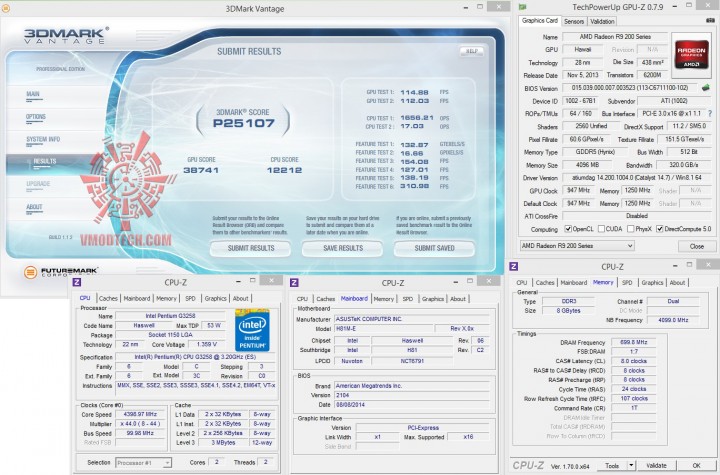Open the Processor #1 selection dropdown
The height and width of the screenshot is (475, 720).
click(144, 463)
